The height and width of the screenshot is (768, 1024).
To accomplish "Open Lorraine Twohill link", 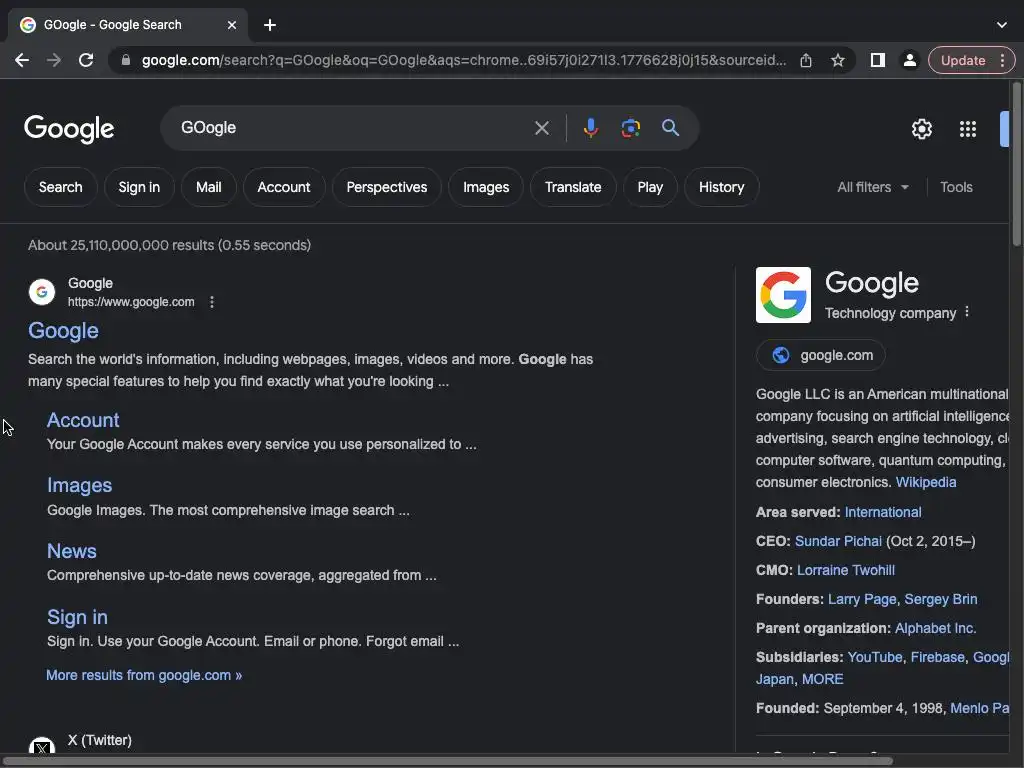I will tap(846, 570).
